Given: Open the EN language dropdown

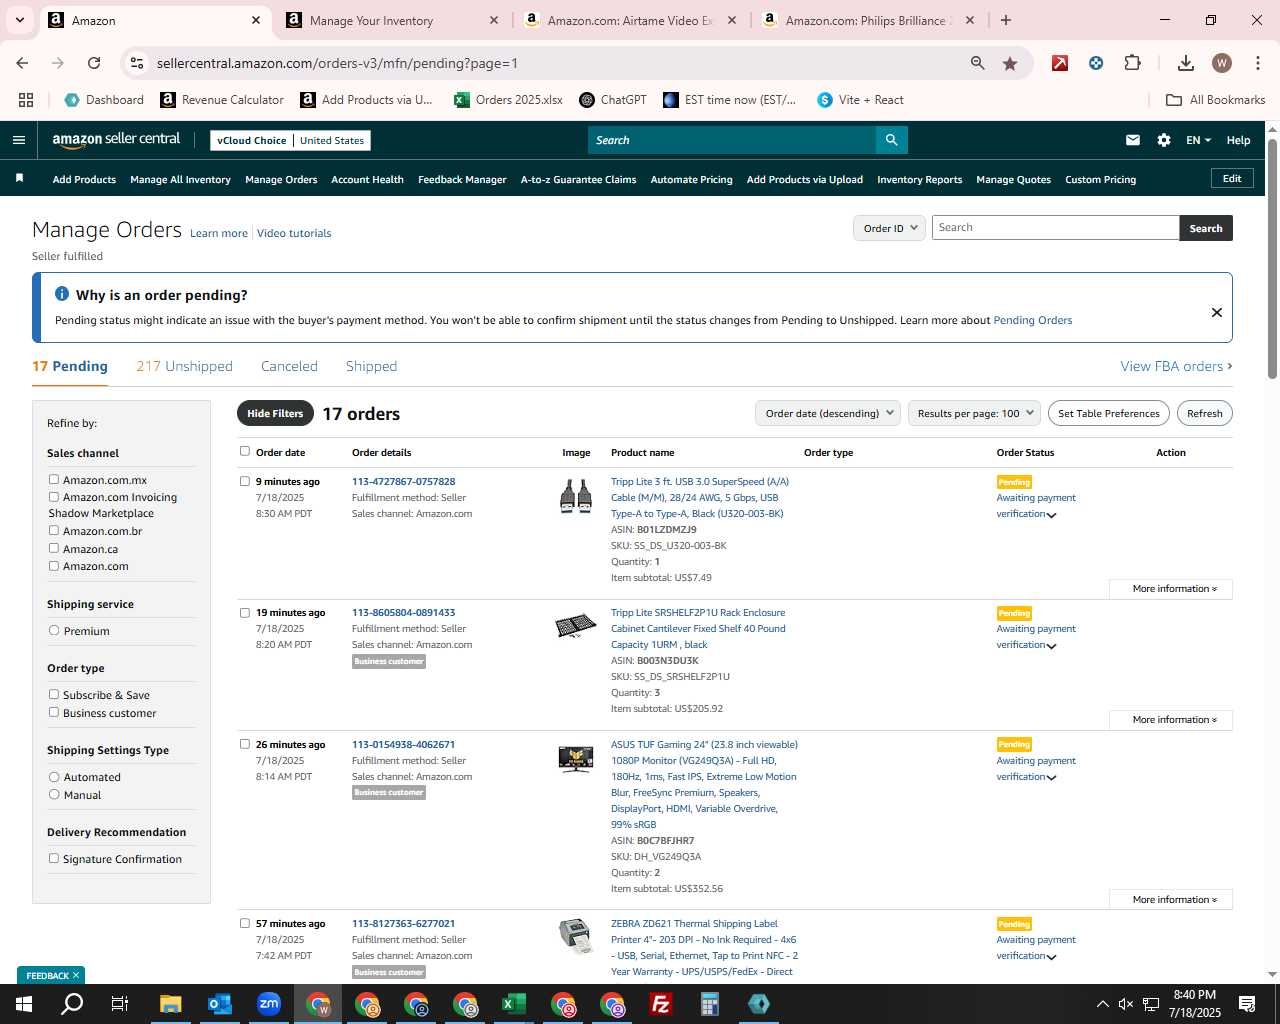Looking at the screenshot, I should pos(1198,140).
